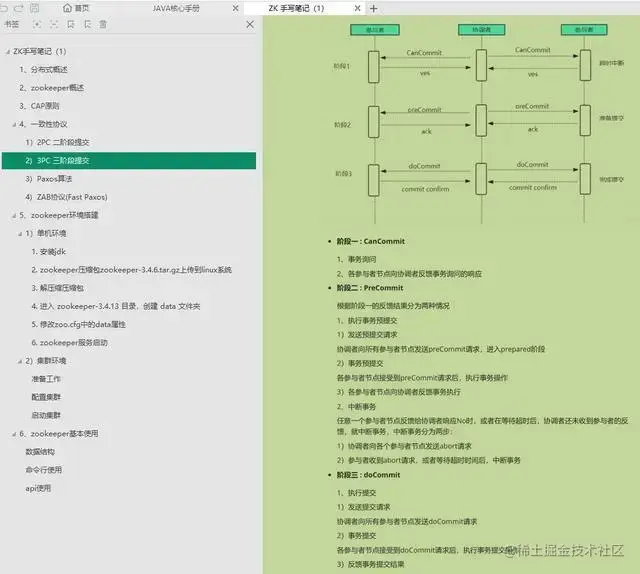Click the save disk icon

pyautogui.click(x=35, y=8)
